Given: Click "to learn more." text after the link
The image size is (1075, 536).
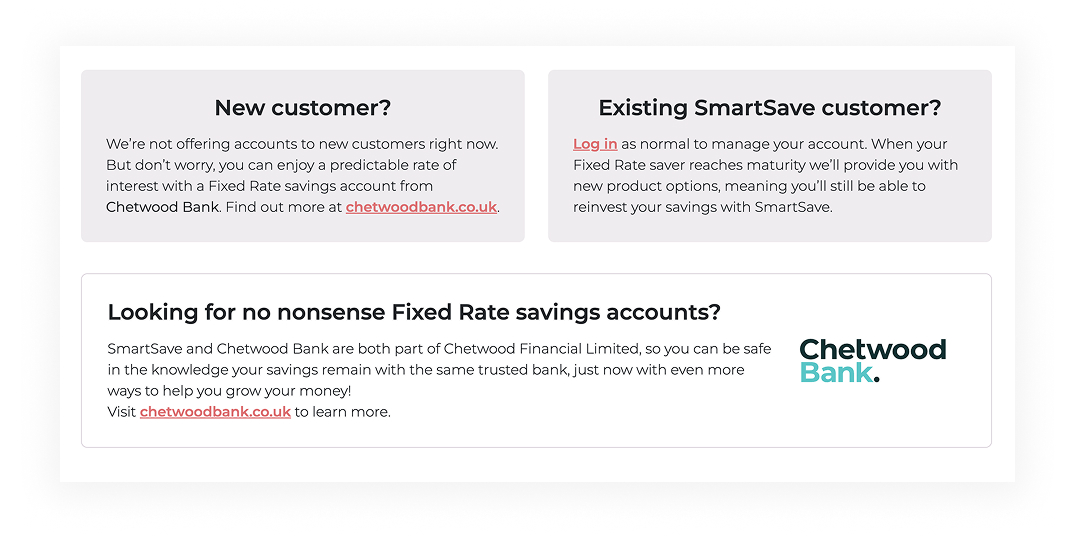Looking at the screenshot, I should [342, 411].
